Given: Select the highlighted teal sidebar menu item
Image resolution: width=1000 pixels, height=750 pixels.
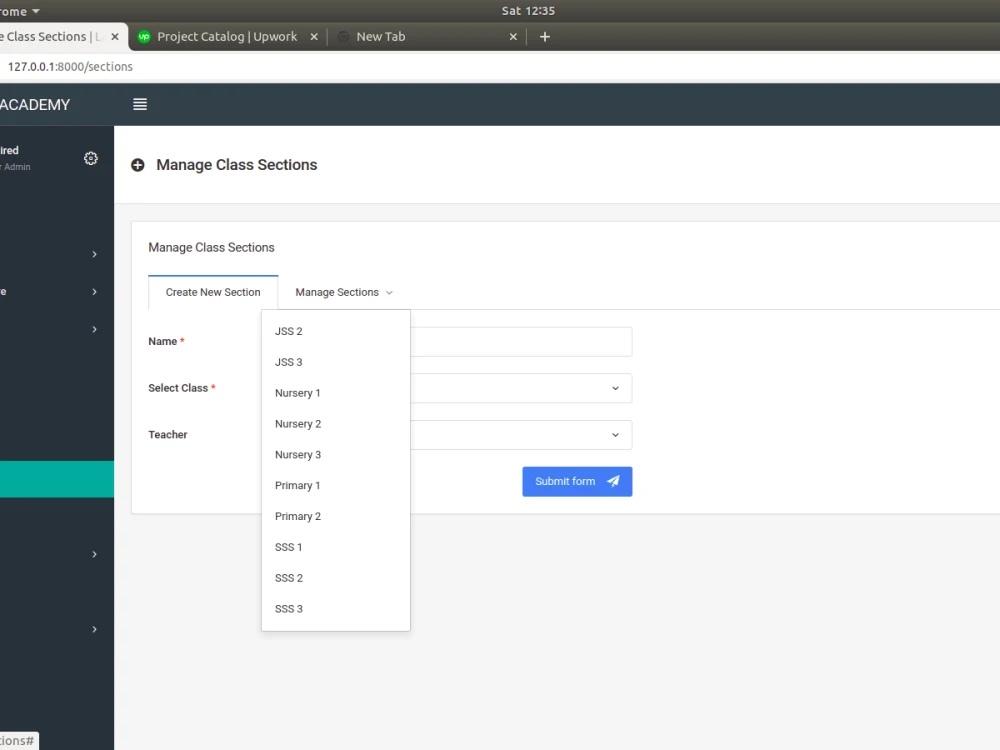Looking at the screenshot, I should pyautogui.click(x=57, y=479).
